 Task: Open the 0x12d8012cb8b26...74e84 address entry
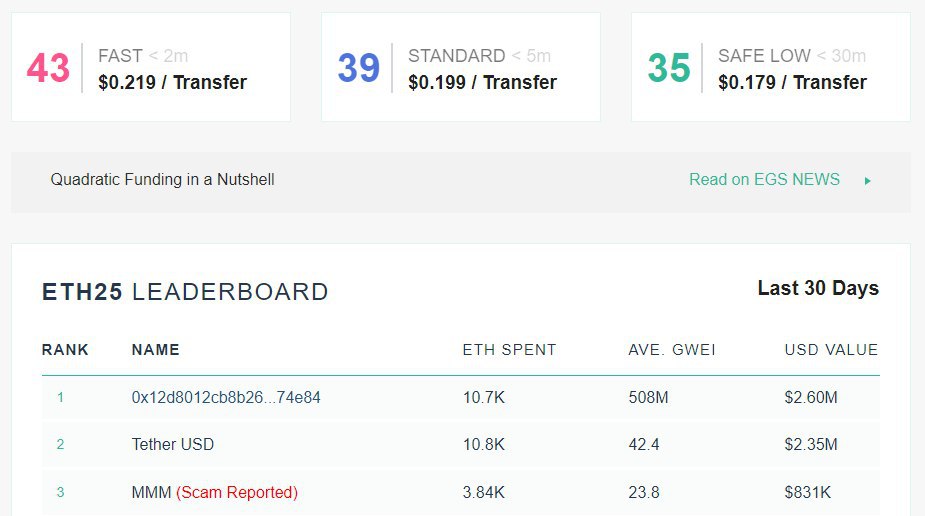[226, 397]
